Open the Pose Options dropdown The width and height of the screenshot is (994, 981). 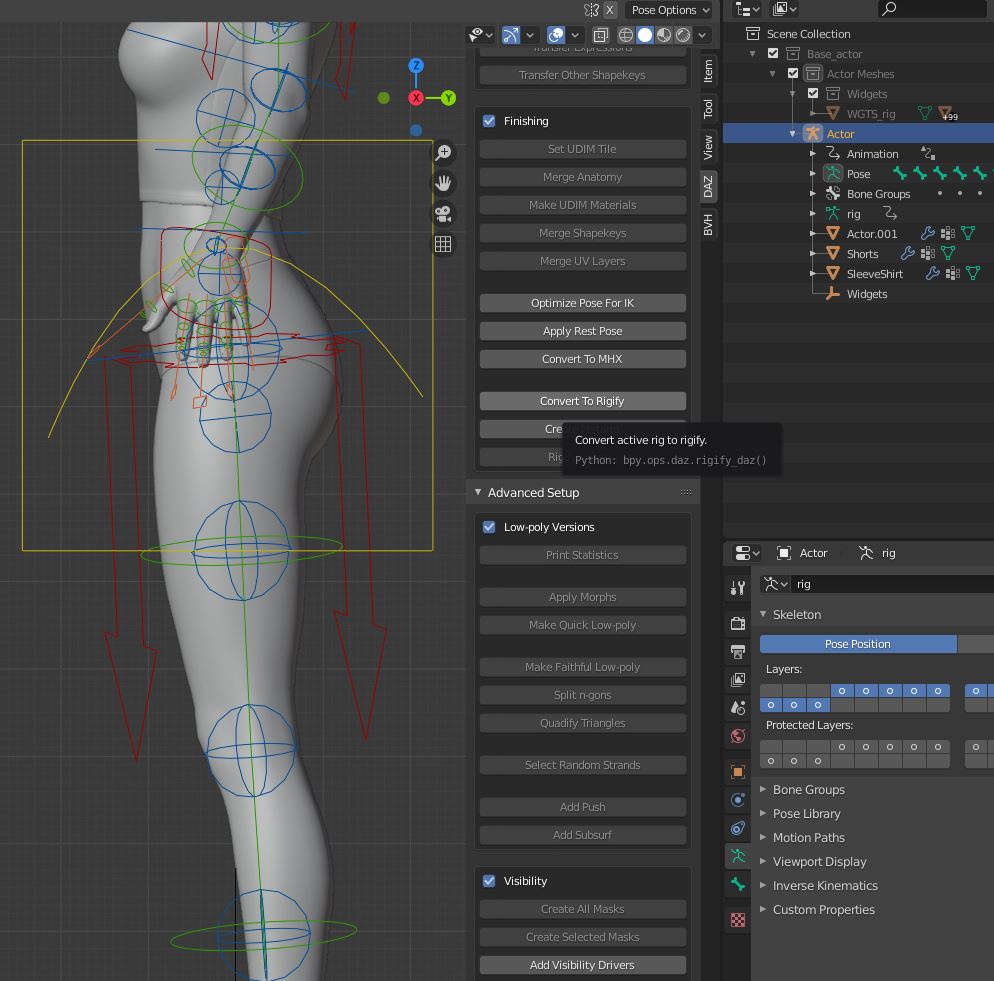[x=670, y=10]
